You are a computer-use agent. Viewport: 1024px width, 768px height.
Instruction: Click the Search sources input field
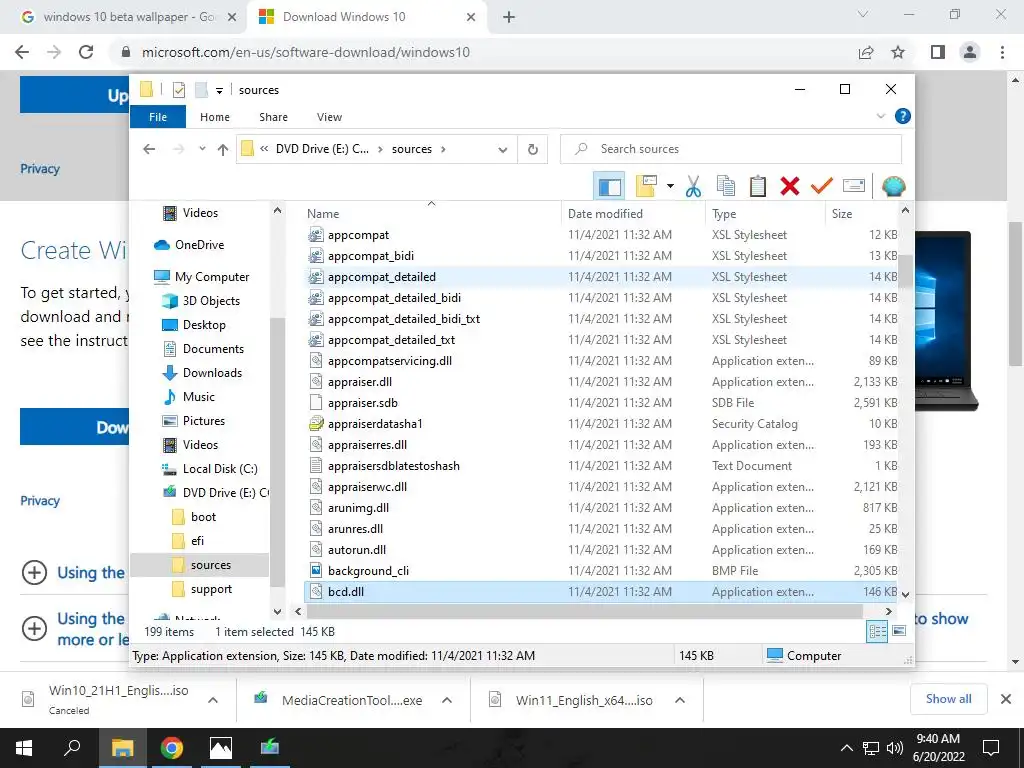pos(731,149)
